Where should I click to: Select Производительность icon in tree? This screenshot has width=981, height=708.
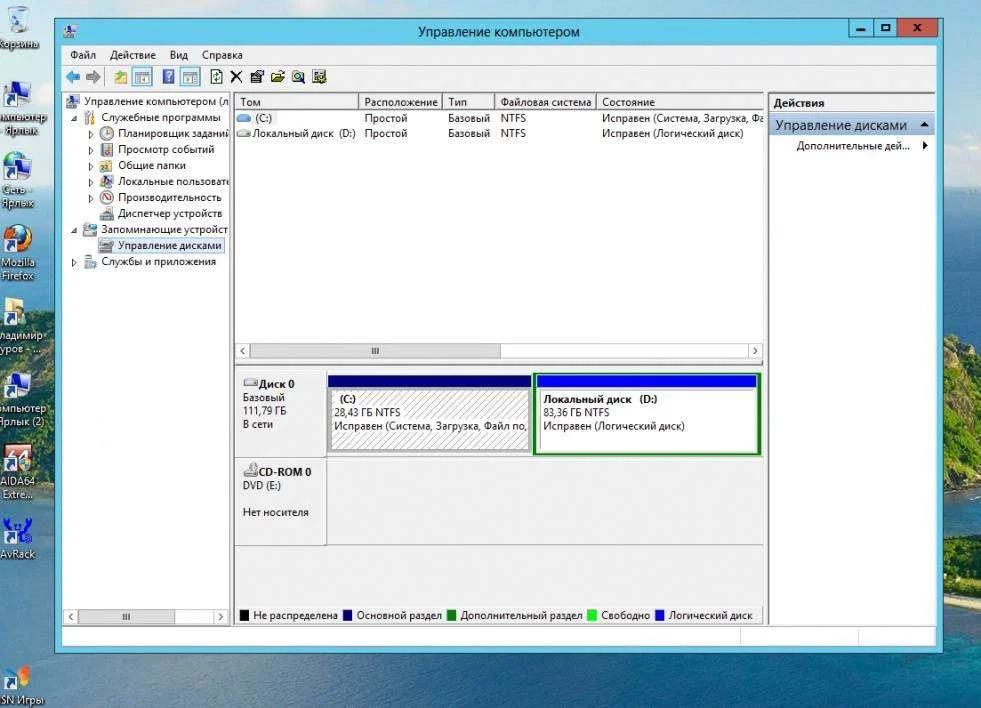pyautogui.click(x=107, y=198)
